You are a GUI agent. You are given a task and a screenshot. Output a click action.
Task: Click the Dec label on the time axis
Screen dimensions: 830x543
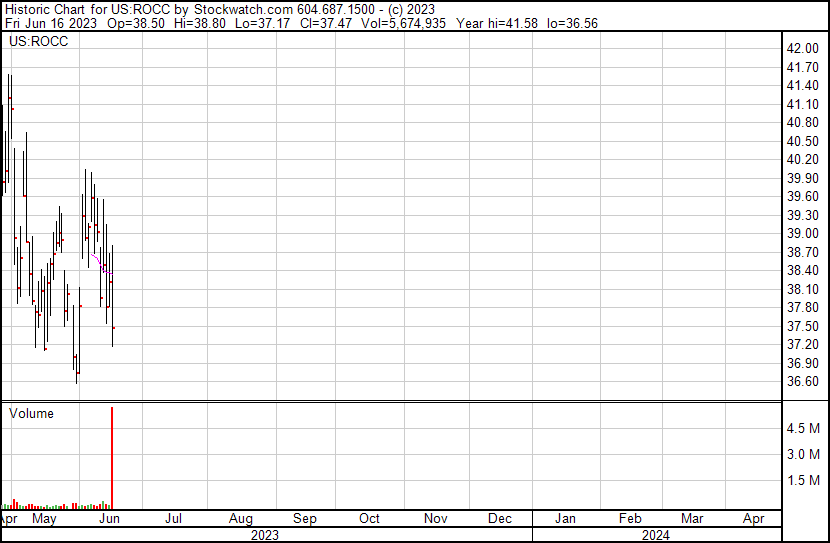tap(500, 519)
